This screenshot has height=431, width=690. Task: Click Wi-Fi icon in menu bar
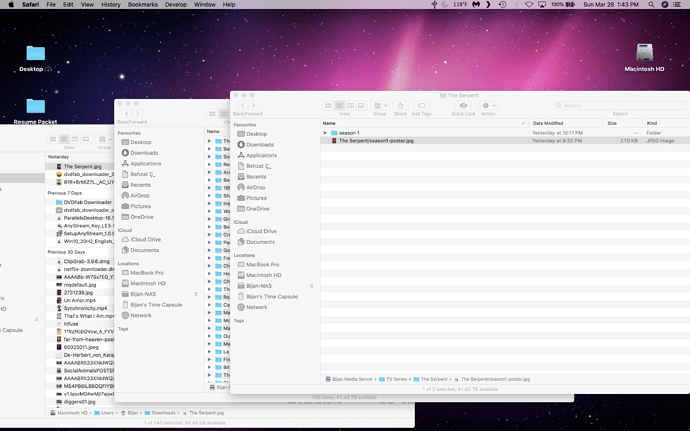529,4
